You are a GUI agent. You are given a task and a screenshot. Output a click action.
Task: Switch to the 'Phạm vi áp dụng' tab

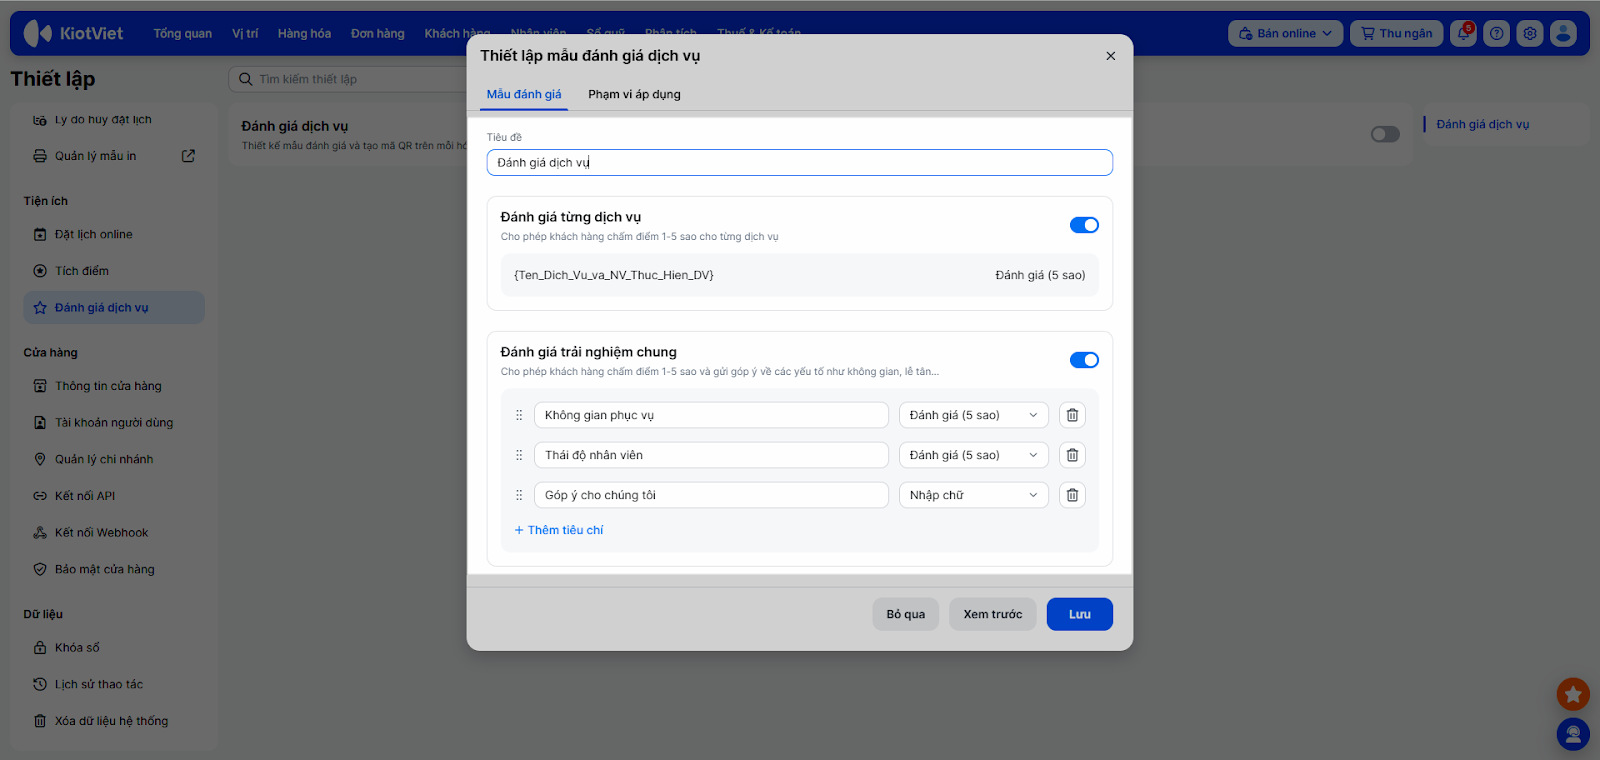point(634,94)
